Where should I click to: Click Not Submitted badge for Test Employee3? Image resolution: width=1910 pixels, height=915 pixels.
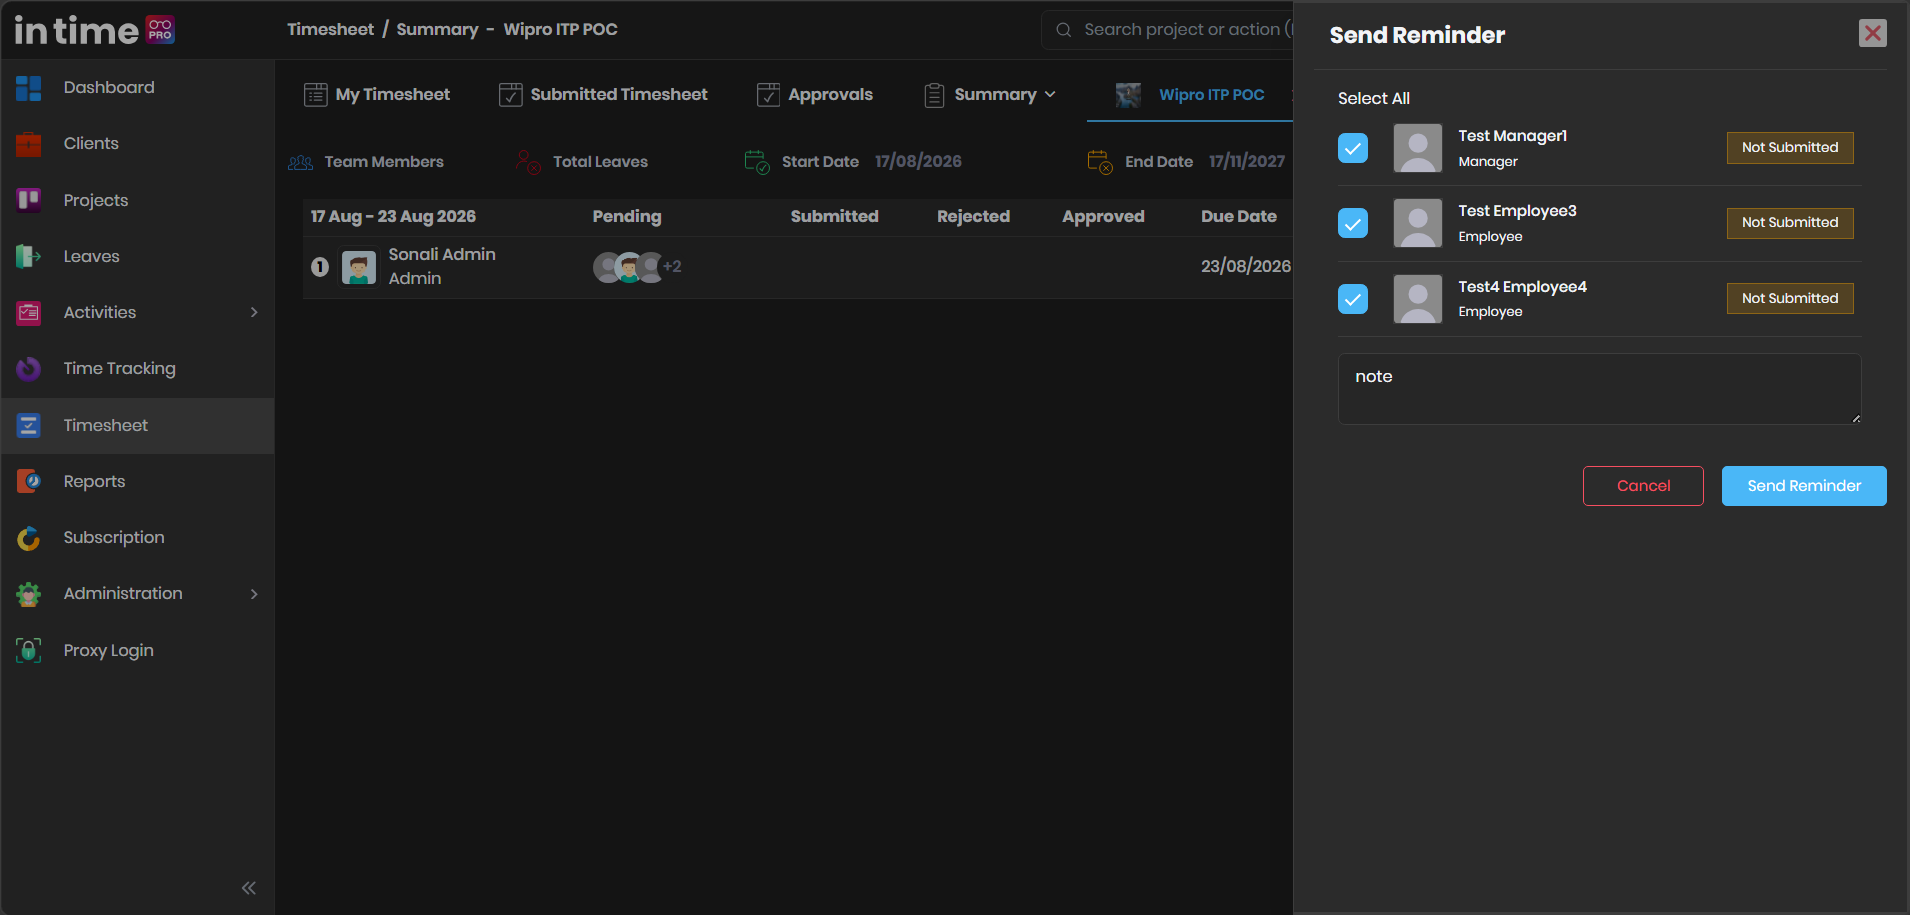(1790, 223)
